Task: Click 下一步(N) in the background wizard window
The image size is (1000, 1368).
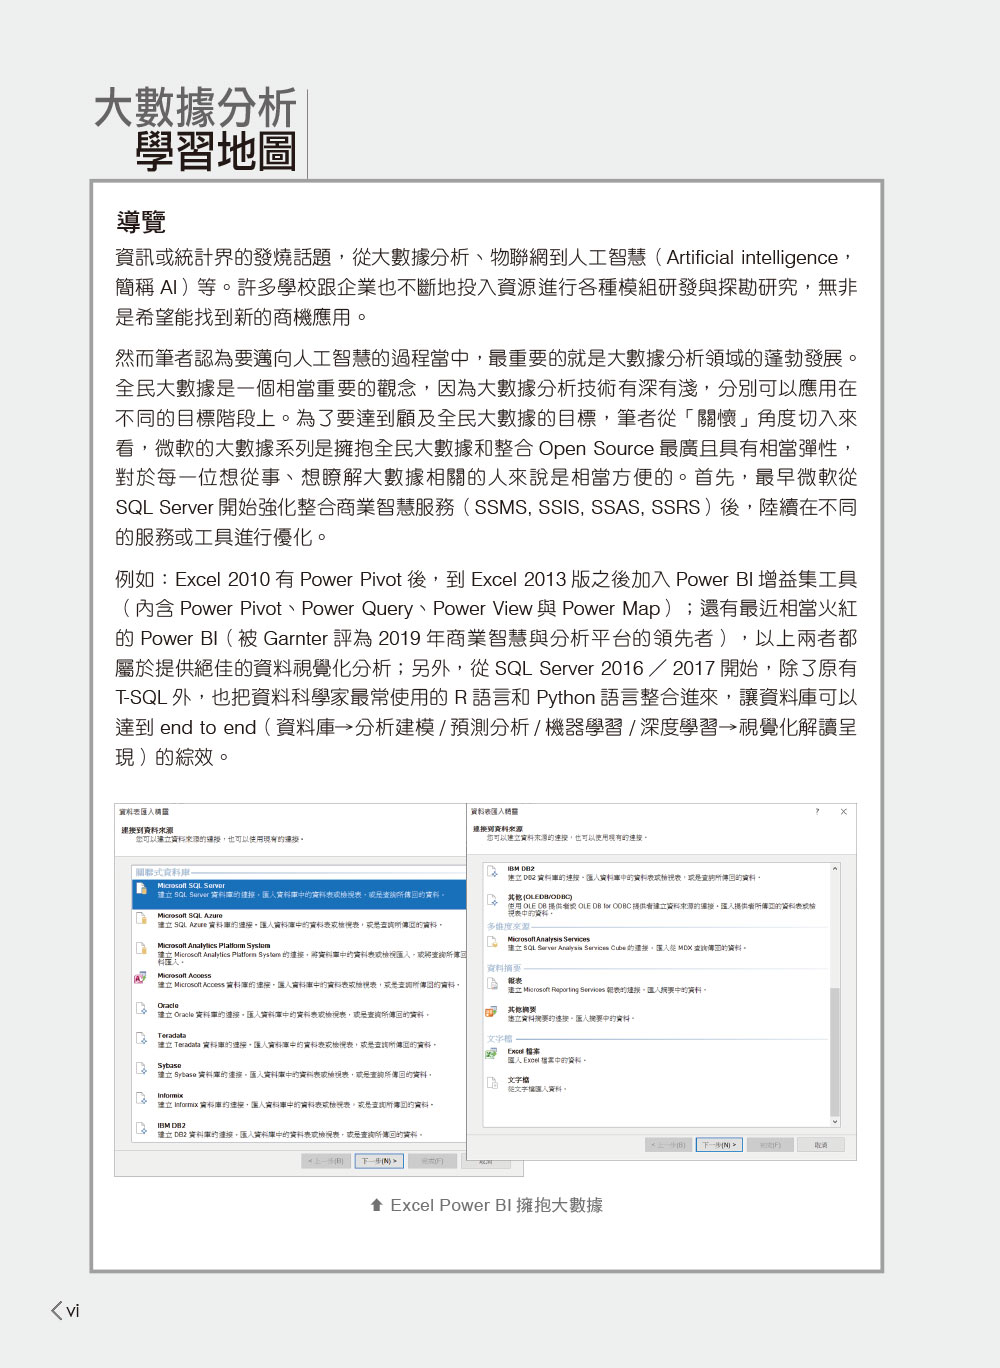Action: [379, 1161]
